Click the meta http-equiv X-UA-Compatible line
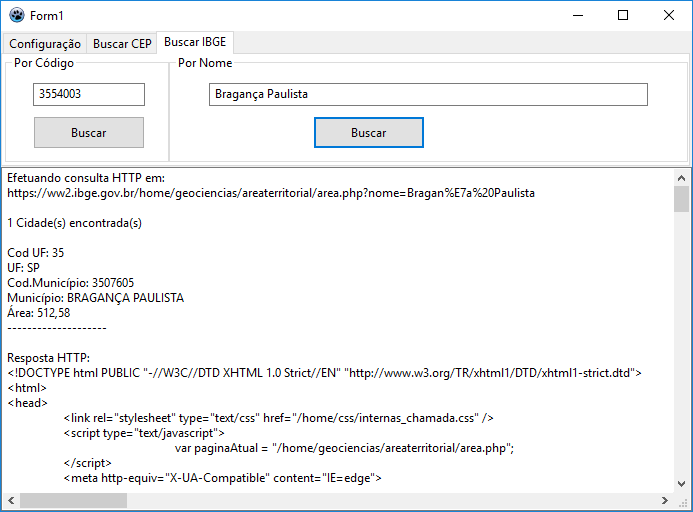This screenshot has height=512, width=693. coord(222,478)
